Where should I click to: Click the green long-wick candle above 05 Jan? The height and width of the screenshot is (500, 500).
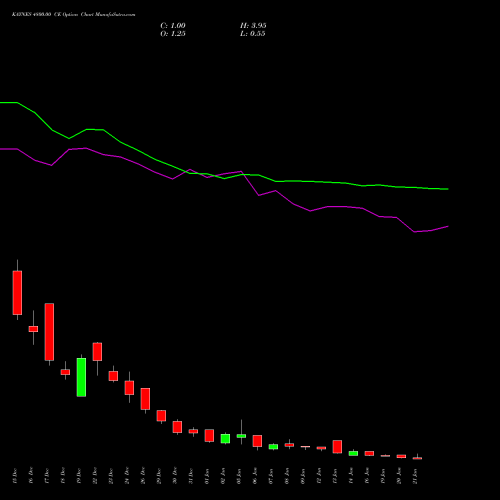[241, 436]
